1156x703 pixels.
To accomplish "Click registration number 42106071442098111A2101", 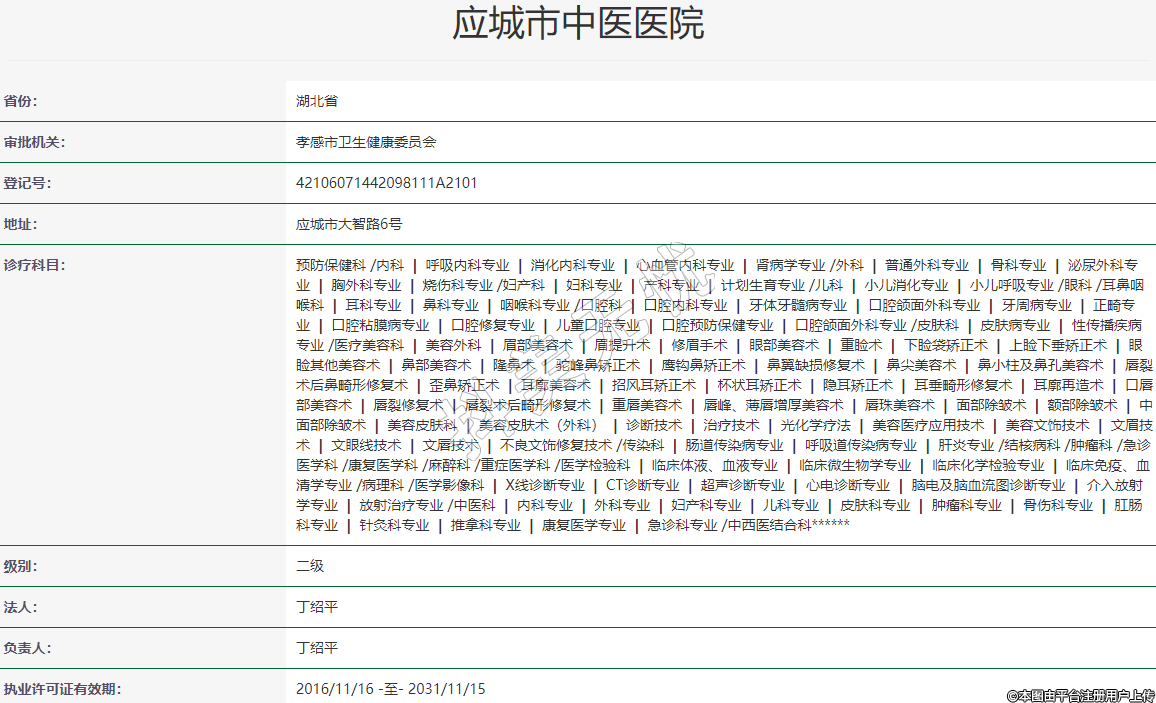I will click(387, 183).
